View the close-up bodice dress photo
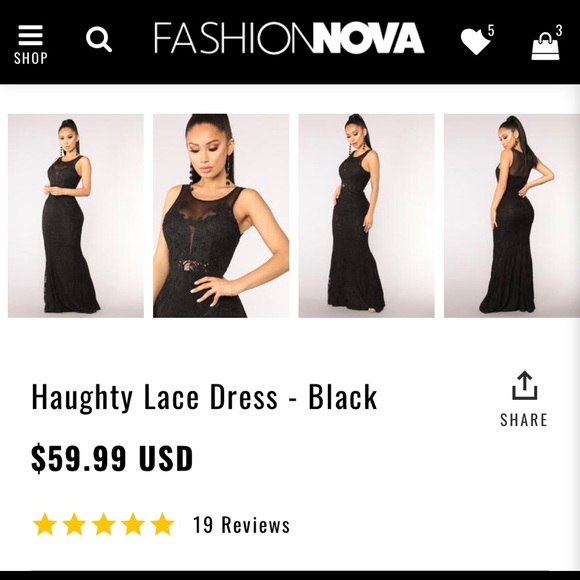This screenshot has height=580, width=580. pyautogui.click(x=221, y=216)
